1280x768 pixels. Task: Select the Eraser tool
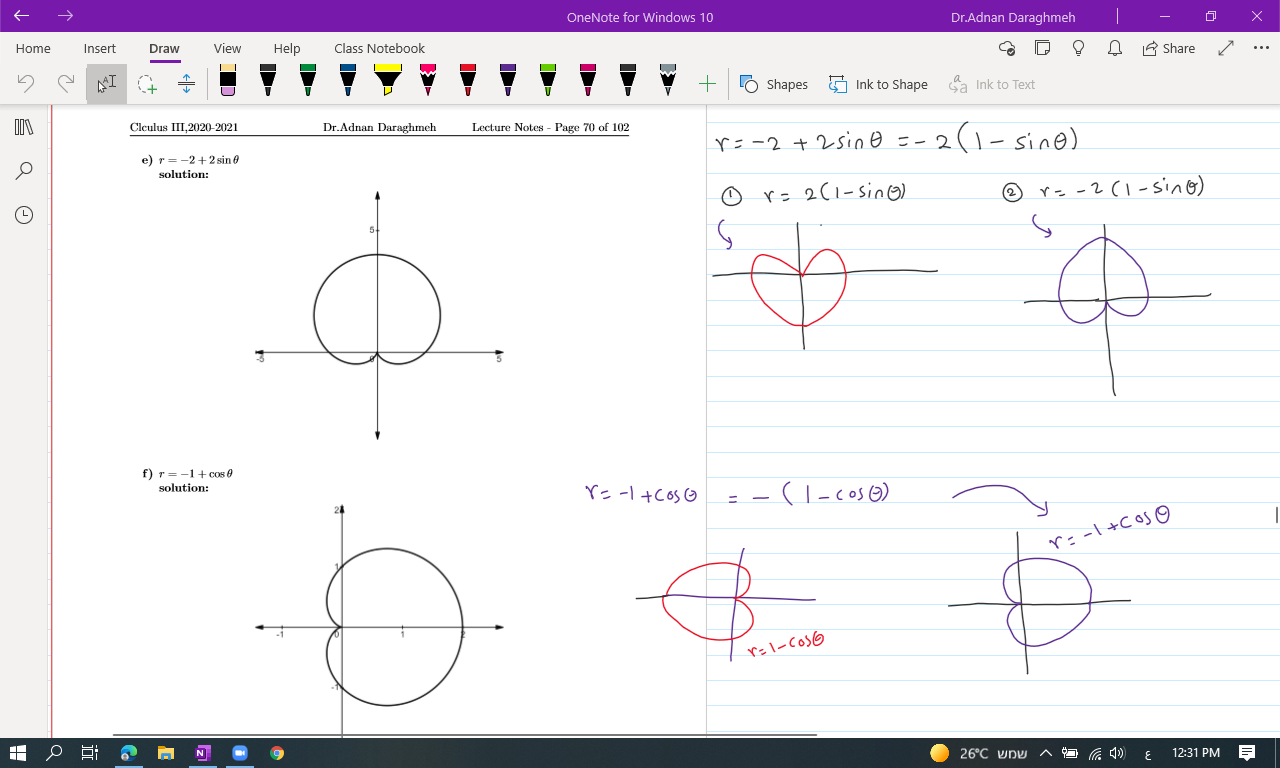tap(228, 81)
